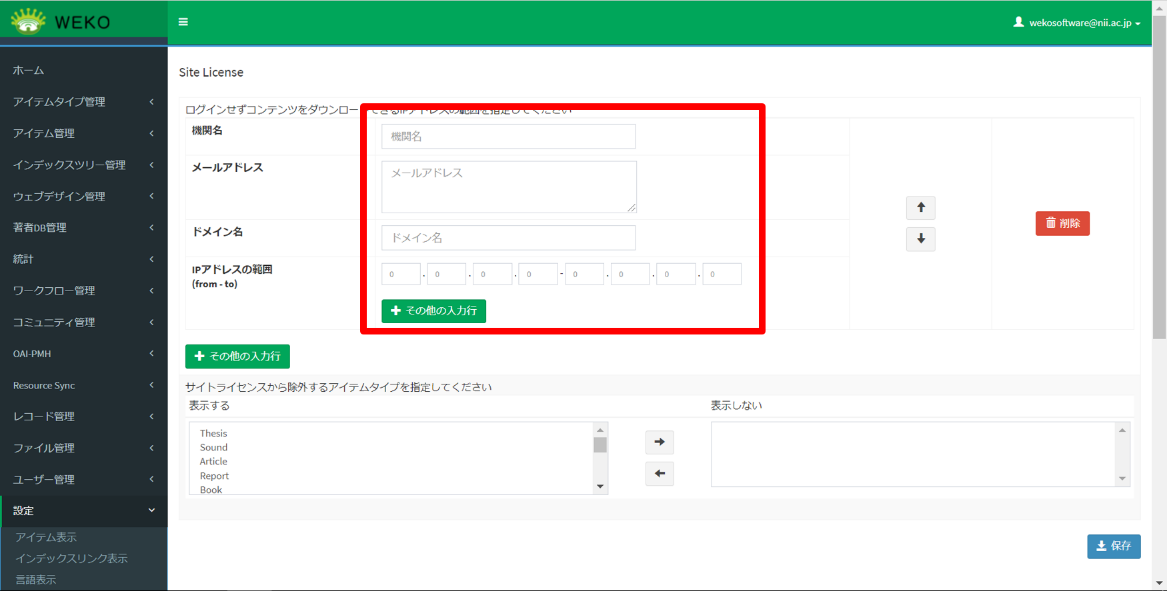Select Thesis in the 表示する list

pyautogui.click(x=213, y=433)
